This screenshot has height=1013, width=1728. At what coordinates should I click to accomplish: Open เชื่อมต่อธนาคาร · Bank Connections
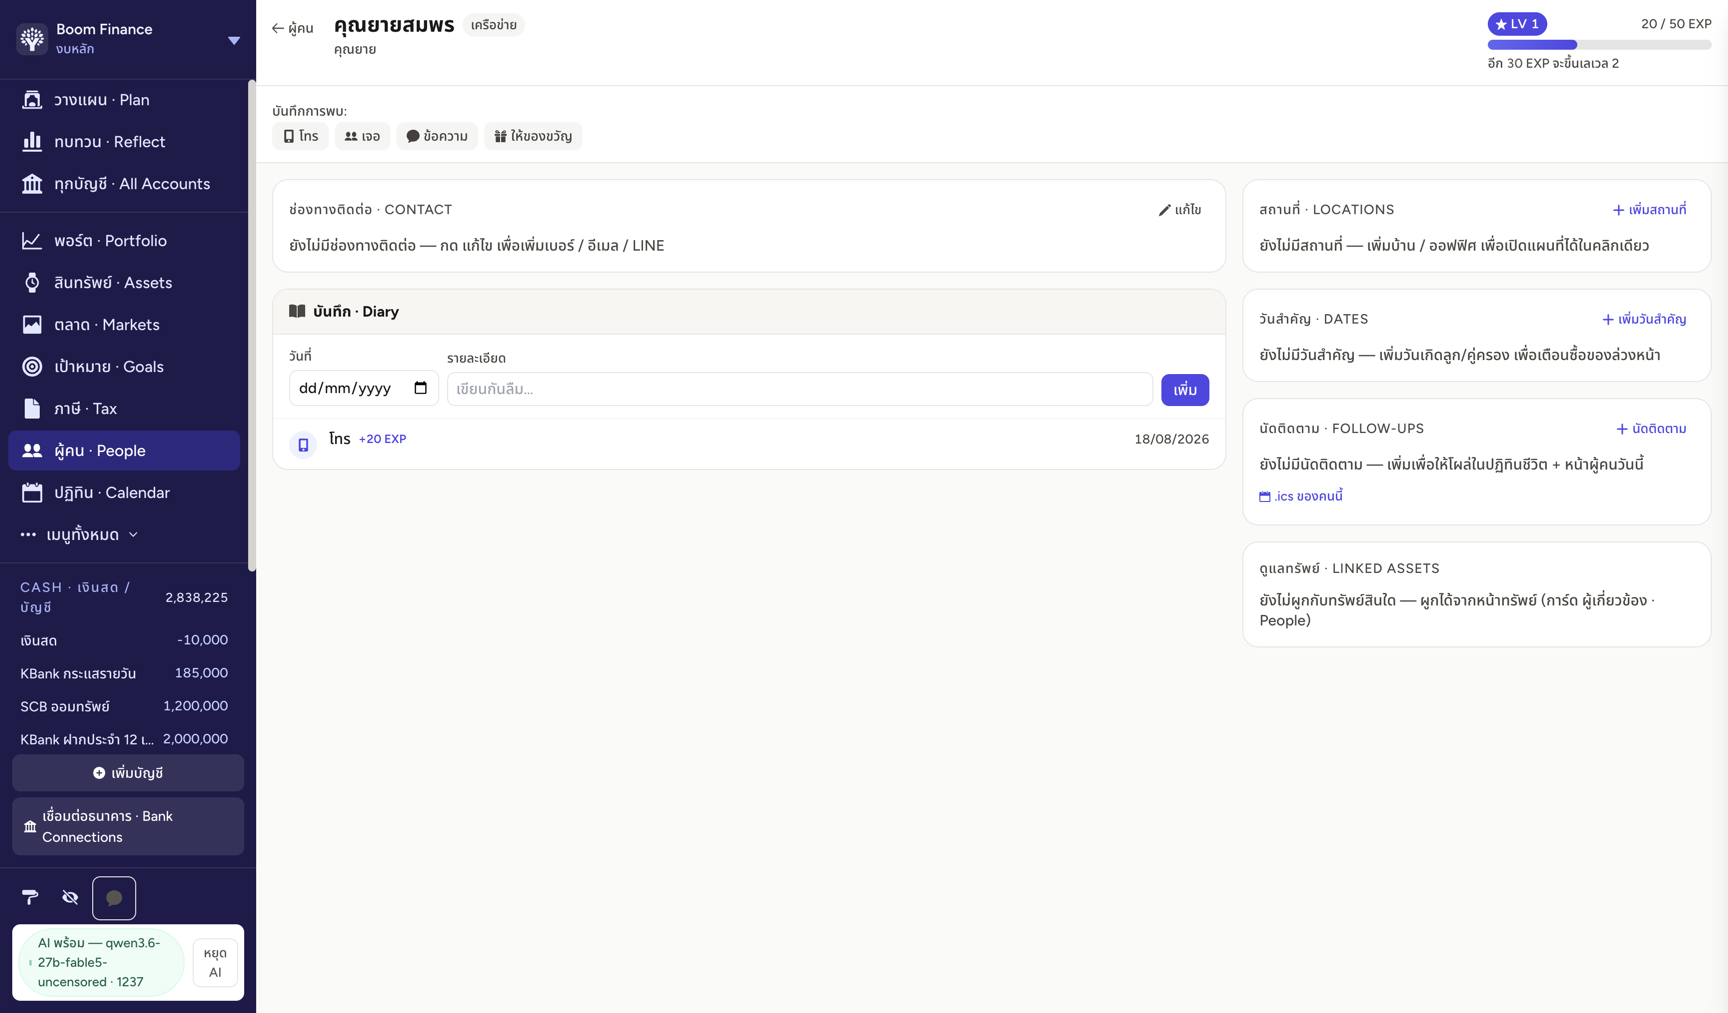pos(128,827)
